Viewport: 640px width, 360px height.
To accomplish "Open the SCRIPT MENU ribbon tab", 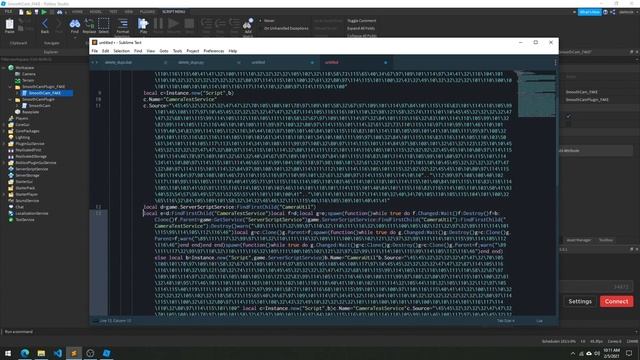I will (173, 12).
